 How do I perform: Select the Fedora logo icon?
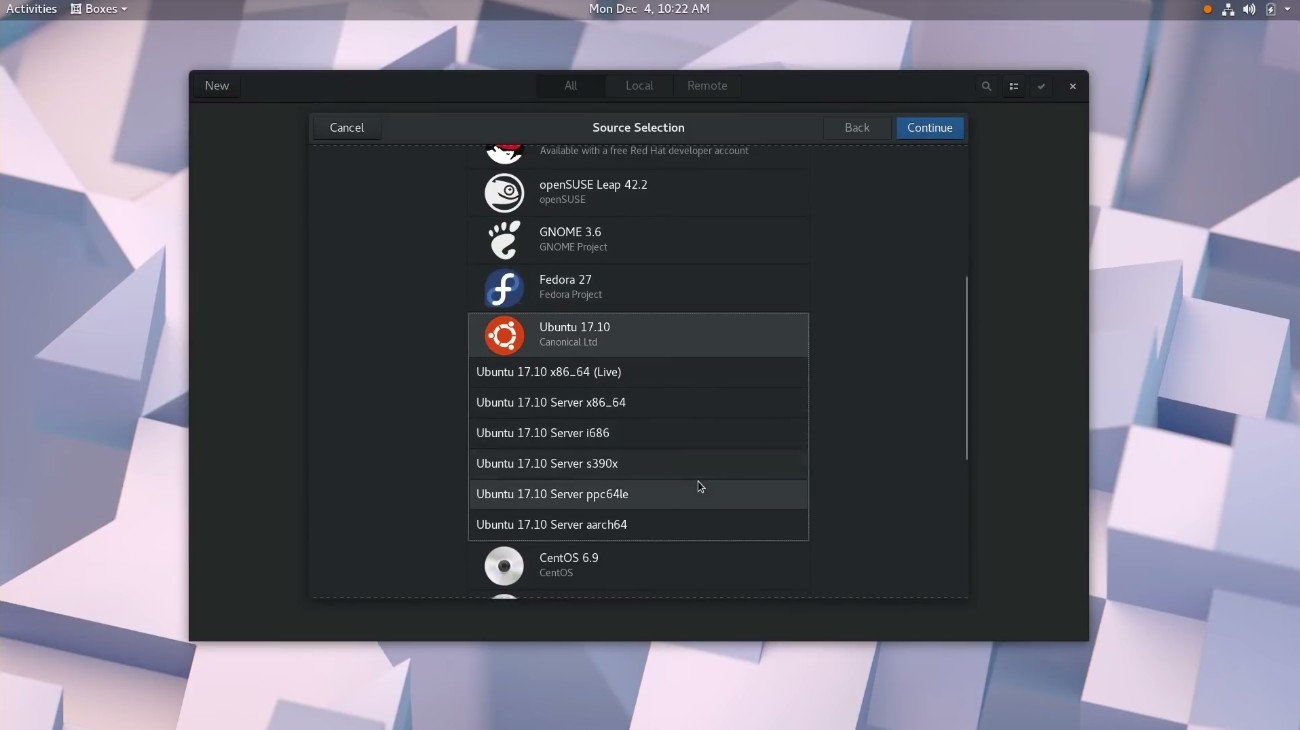(504, 288)
